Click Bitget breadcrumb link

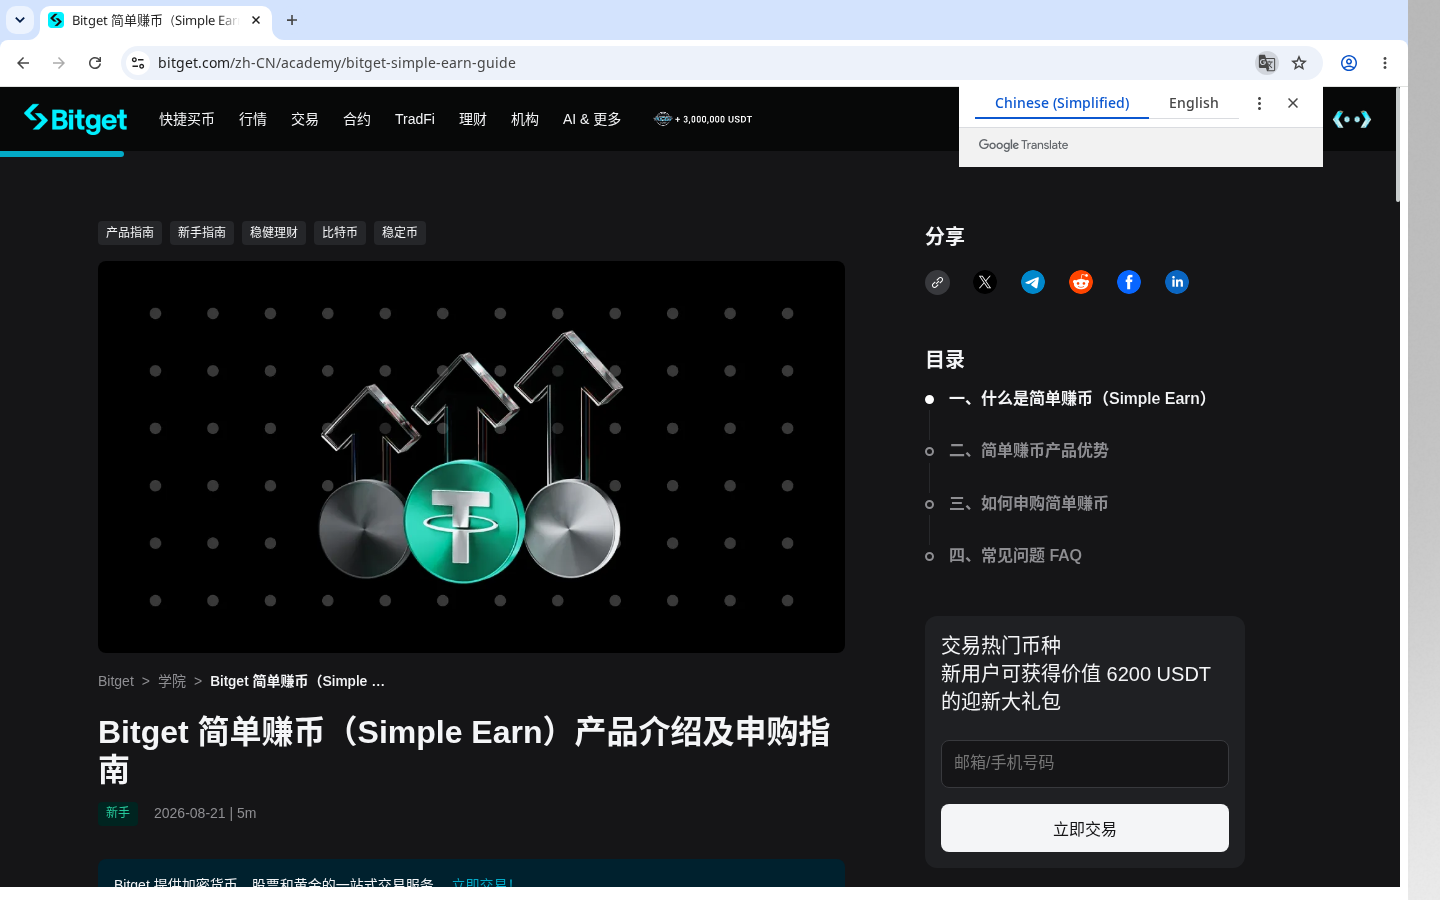(x=116, y=681)
